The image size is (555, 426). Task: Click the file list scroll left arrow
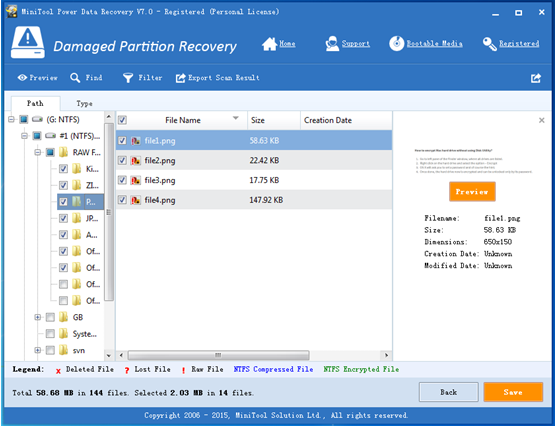121,355
